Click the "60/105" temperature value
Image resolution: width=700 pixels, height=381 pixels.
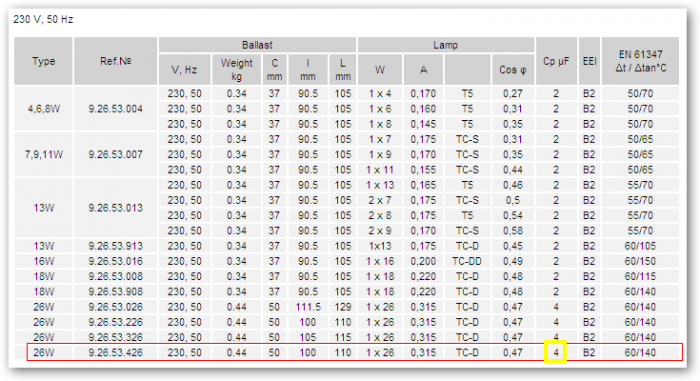tap(640, 246)
